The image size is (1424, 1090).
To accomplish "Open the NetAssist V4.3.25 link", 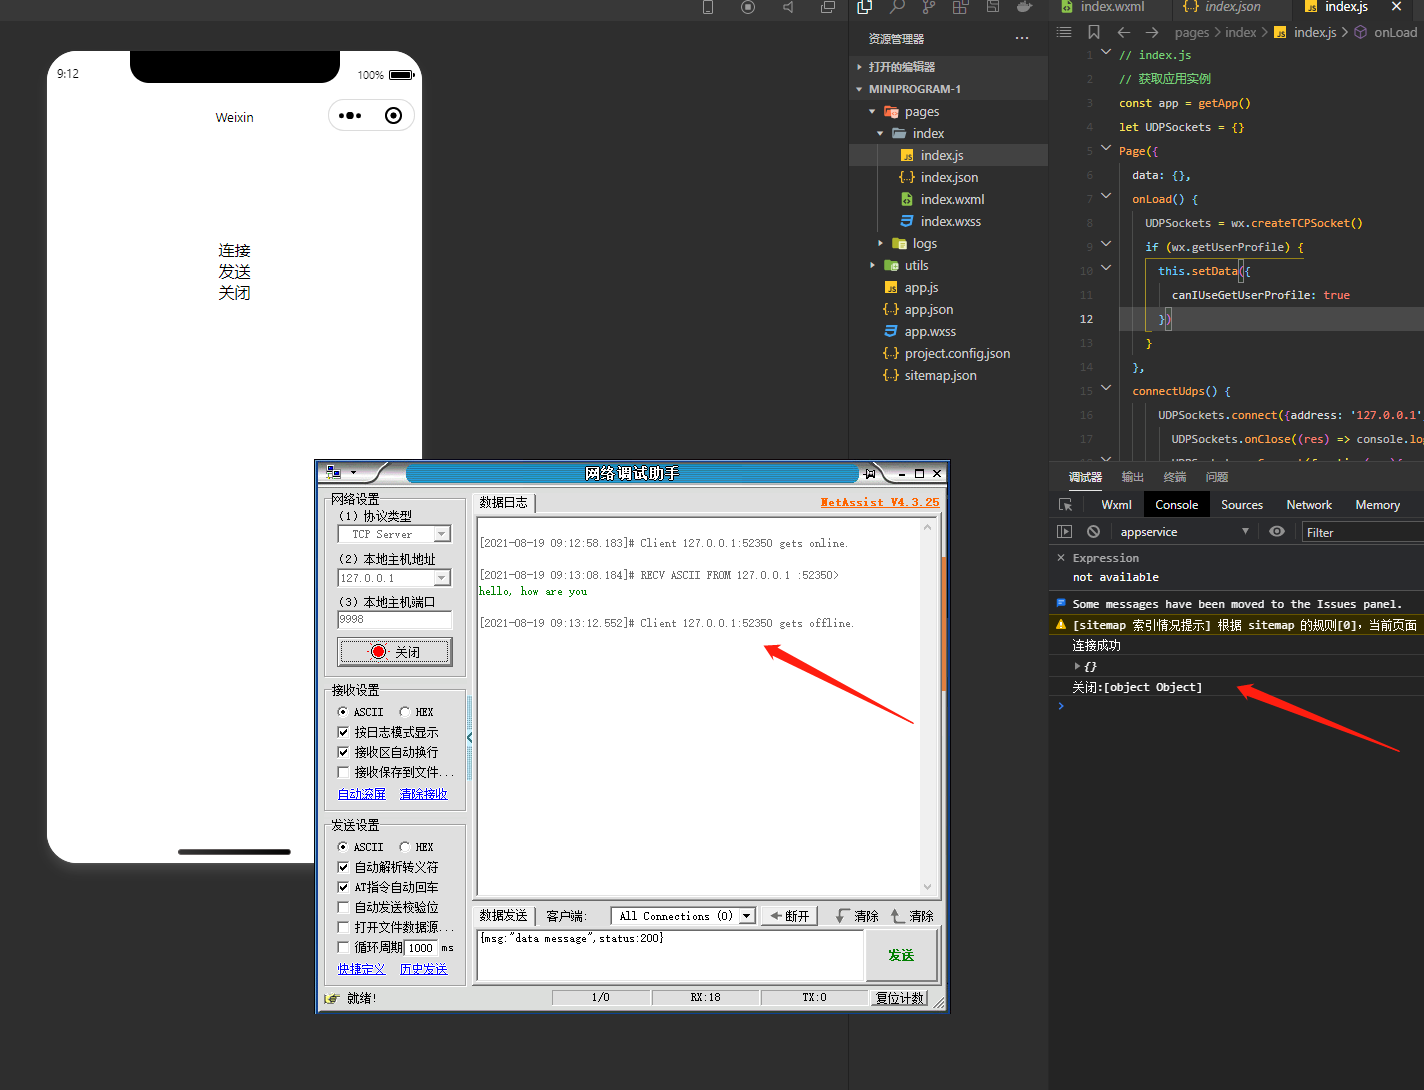I will pos(880,502).
